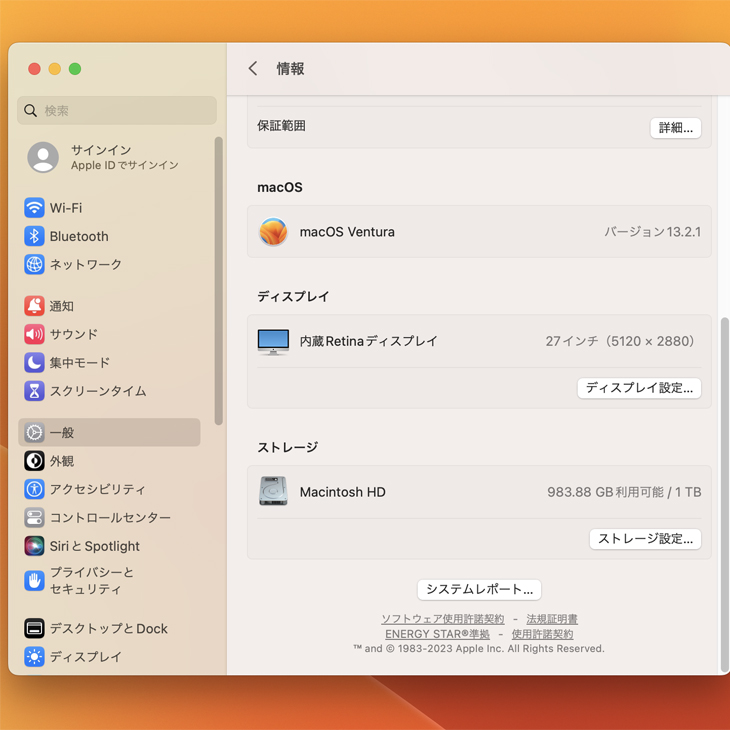Image resolution: width=730 pixels, height=730 pixels.
Task: Select Wi-Fi label in sidebar
Action: pos(66,208)
